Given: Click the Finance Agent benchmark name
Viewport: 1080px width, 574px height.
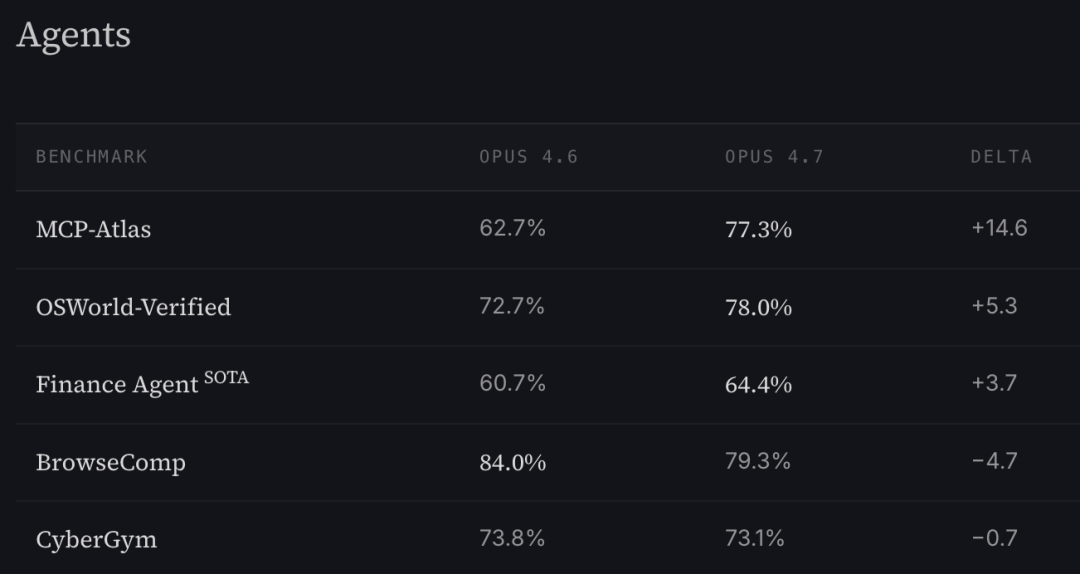Looking at the screenshot, I should 116,385.
